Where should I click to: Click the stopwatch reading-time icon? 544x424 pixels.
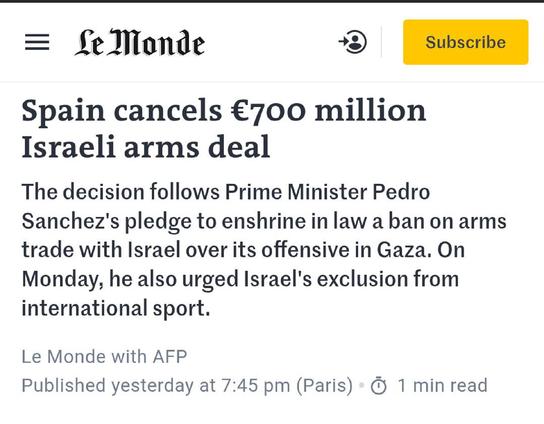[x=379, y=385]
